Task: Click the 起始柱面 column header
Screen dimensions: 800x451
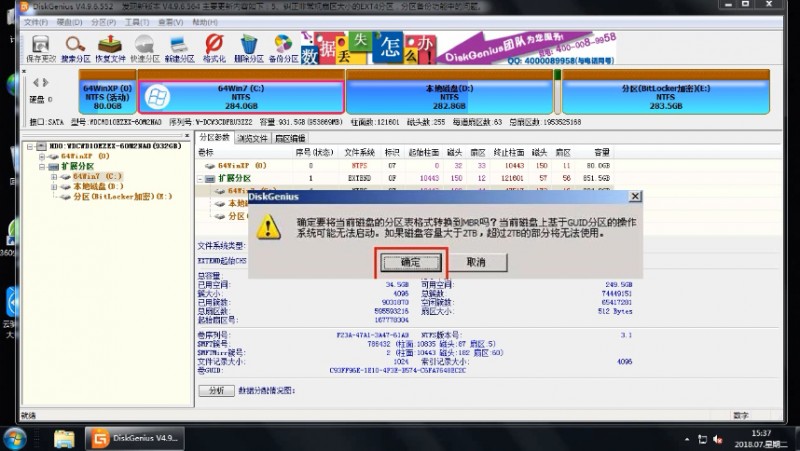Action: [423, 153]
